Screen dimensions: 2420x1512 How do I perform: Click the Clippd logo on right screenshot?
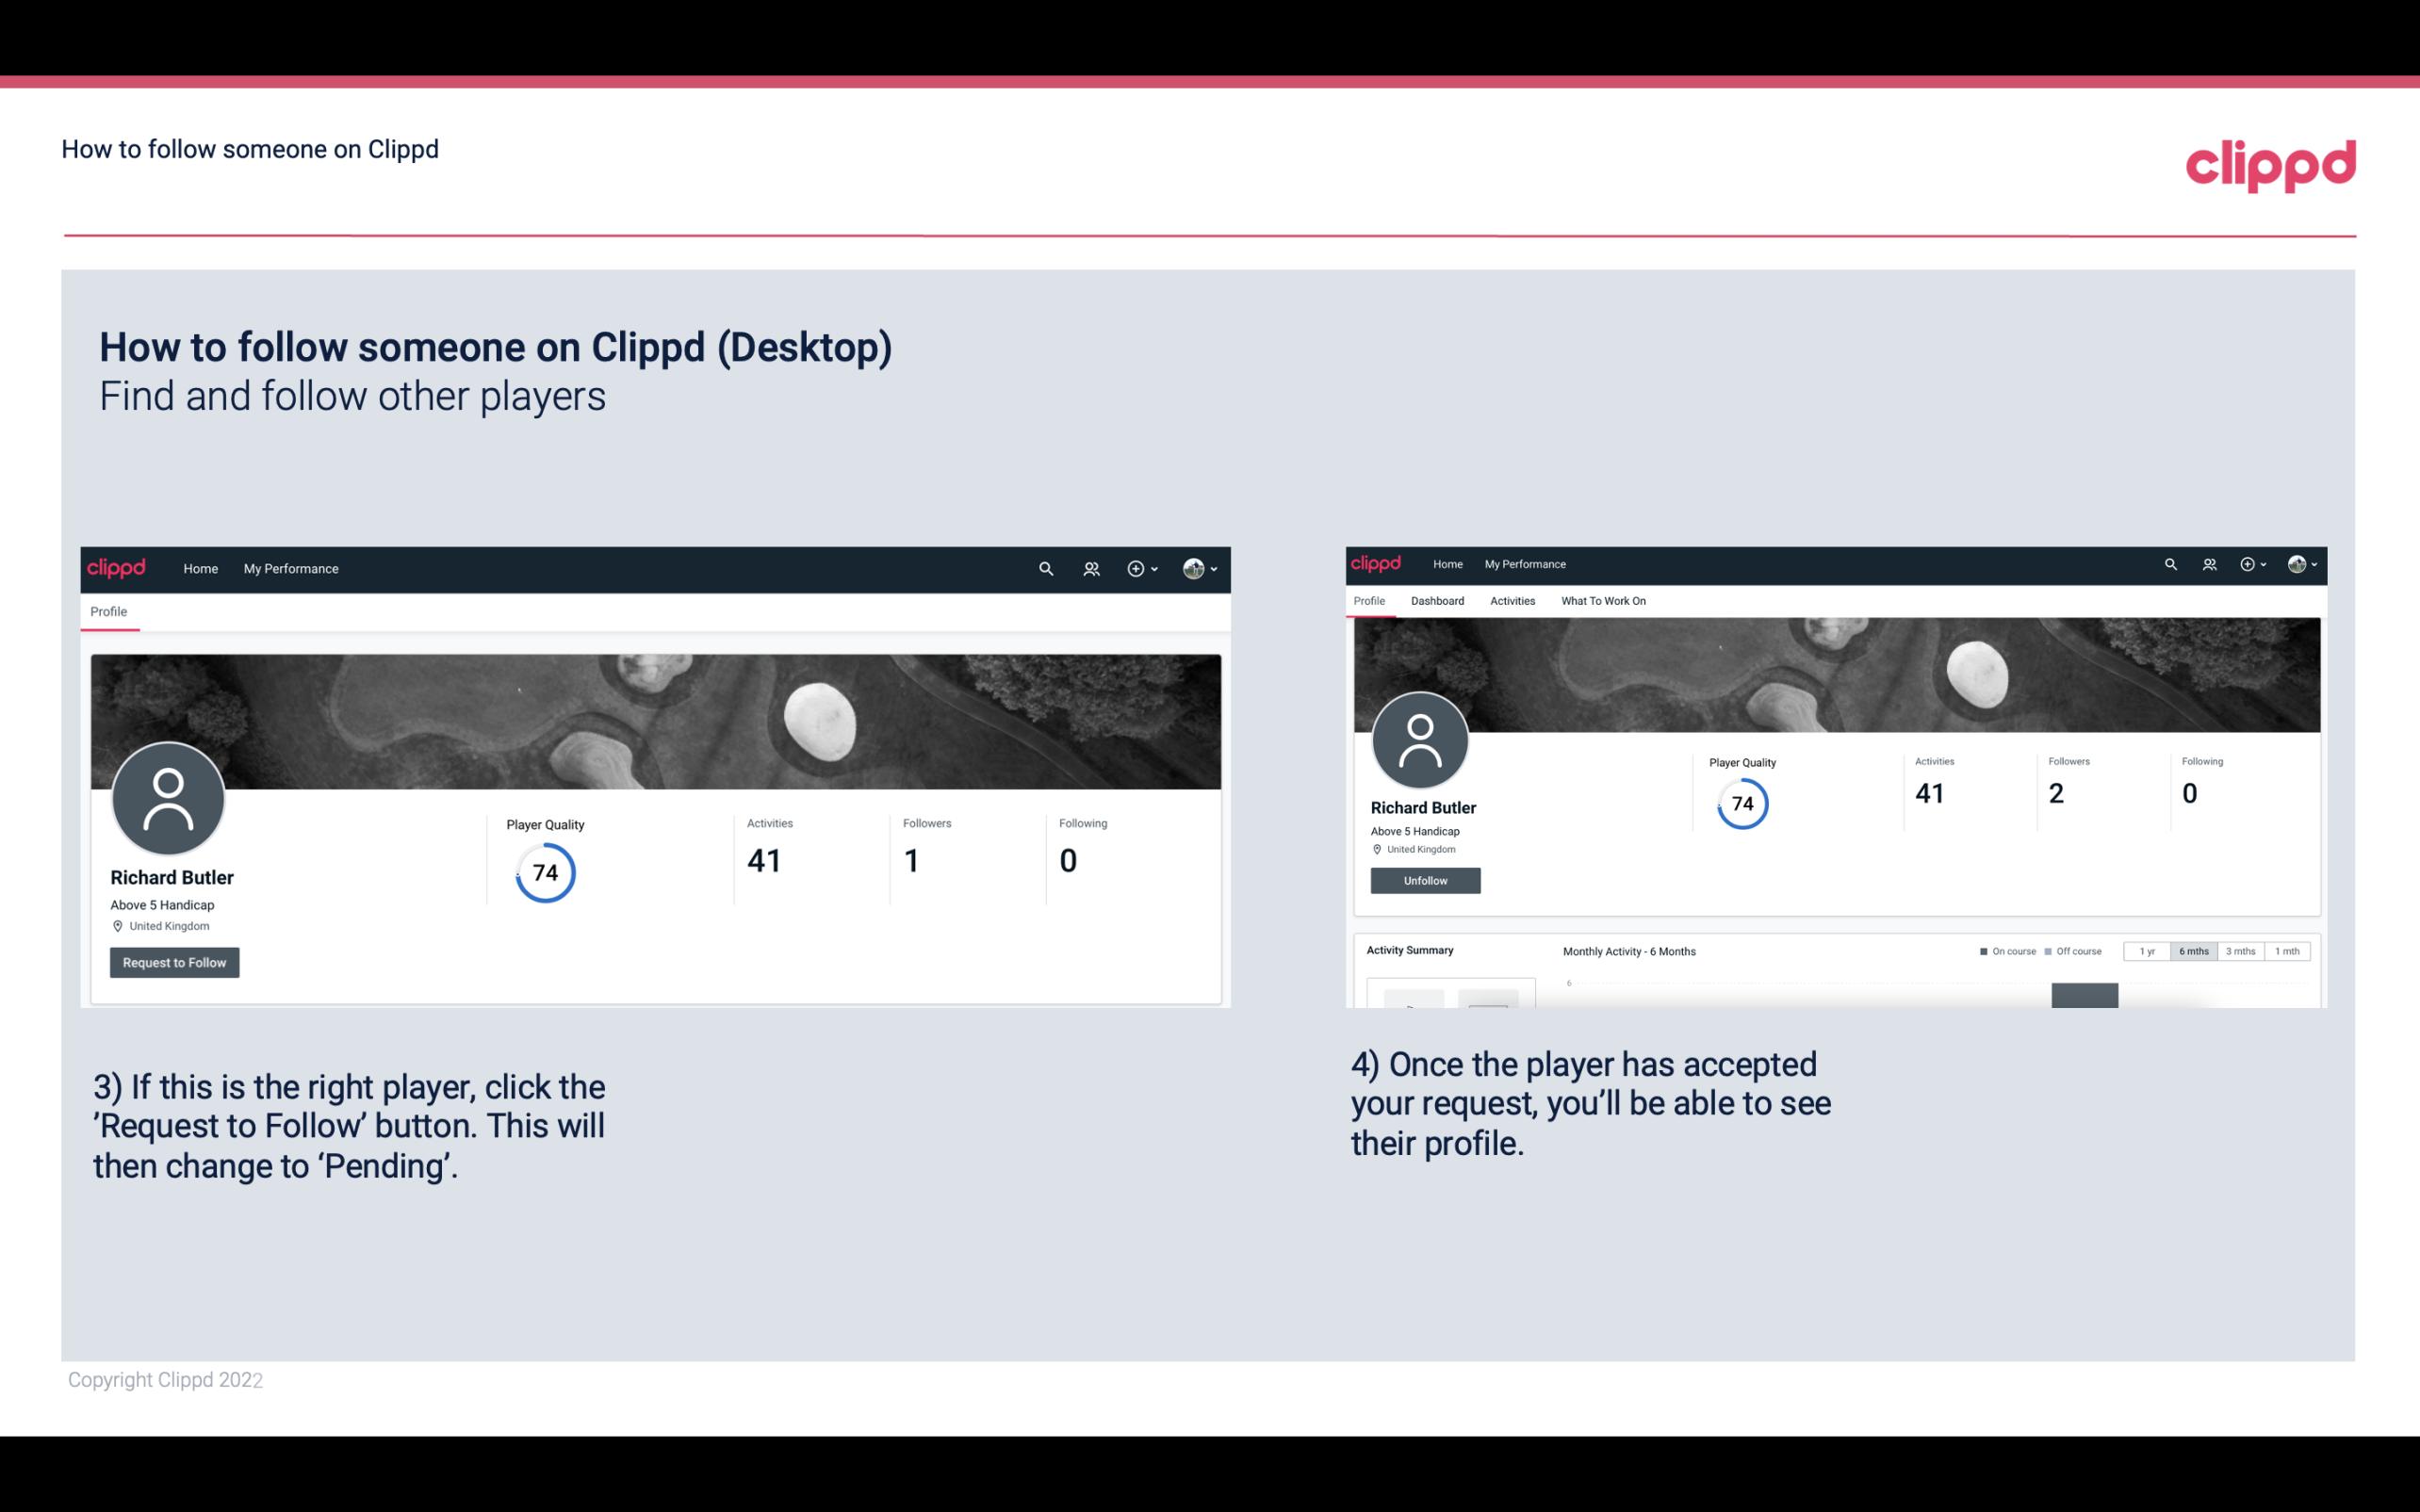(x=1380, y=562)
